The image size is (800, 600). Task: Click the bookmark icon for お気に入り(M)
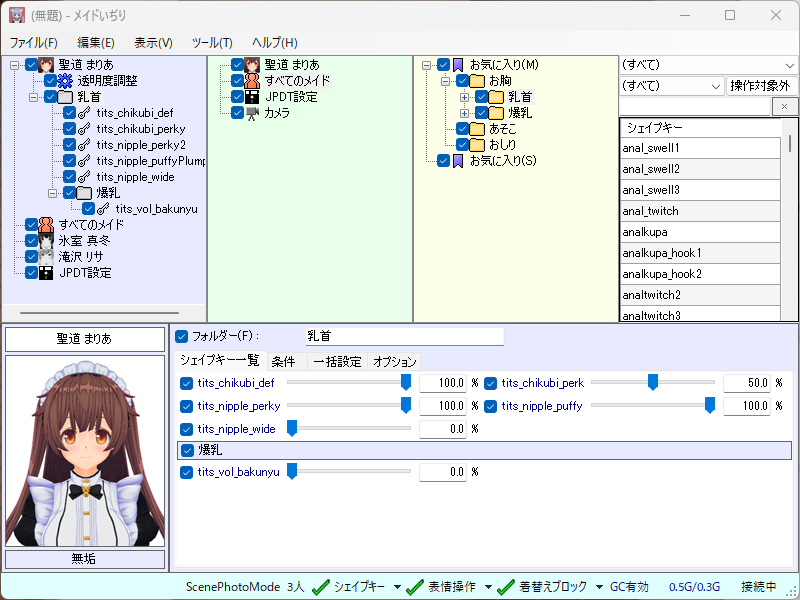pyautogui.click(x=458, y=65)
